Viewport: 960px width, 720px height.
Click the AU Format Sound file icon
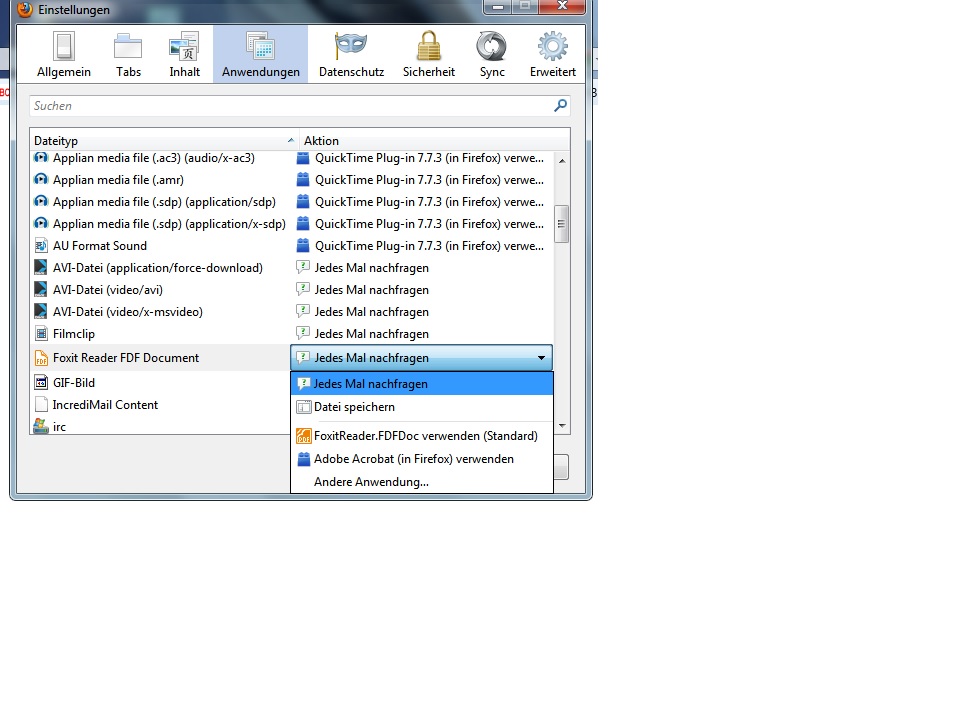pyautogui.click(x=41, y=246)
